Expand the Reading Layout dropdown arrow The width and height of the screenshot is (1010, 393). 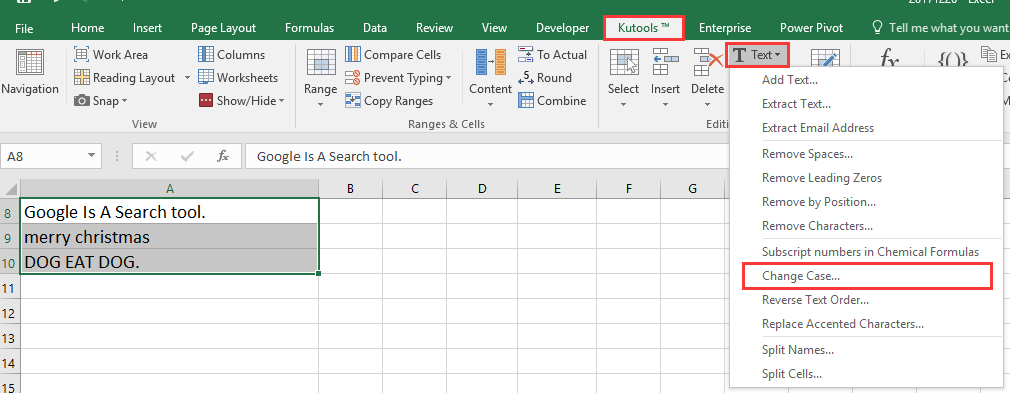tap(187, 78)
